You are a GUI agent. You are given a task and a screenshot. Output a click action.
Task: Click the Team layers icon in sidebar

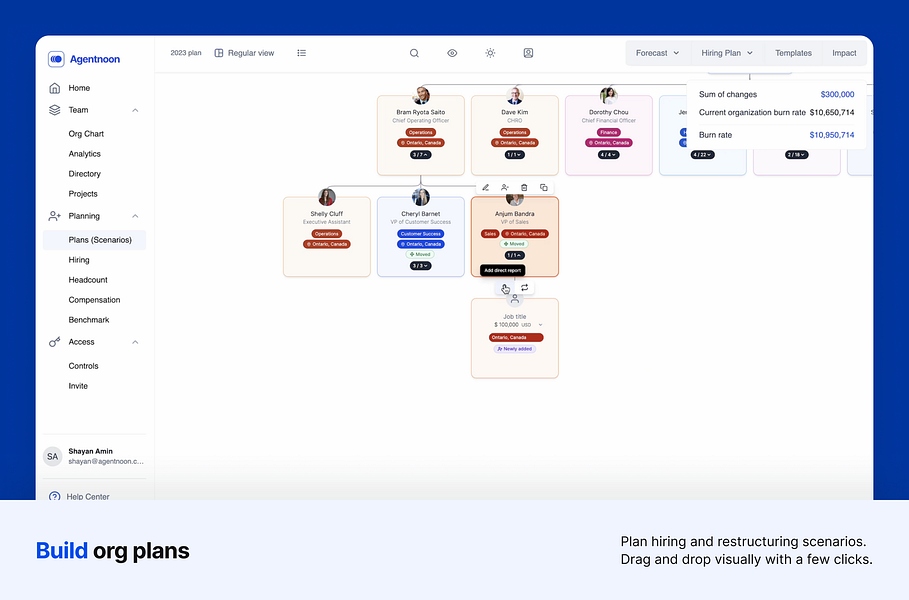coord(54,110)
